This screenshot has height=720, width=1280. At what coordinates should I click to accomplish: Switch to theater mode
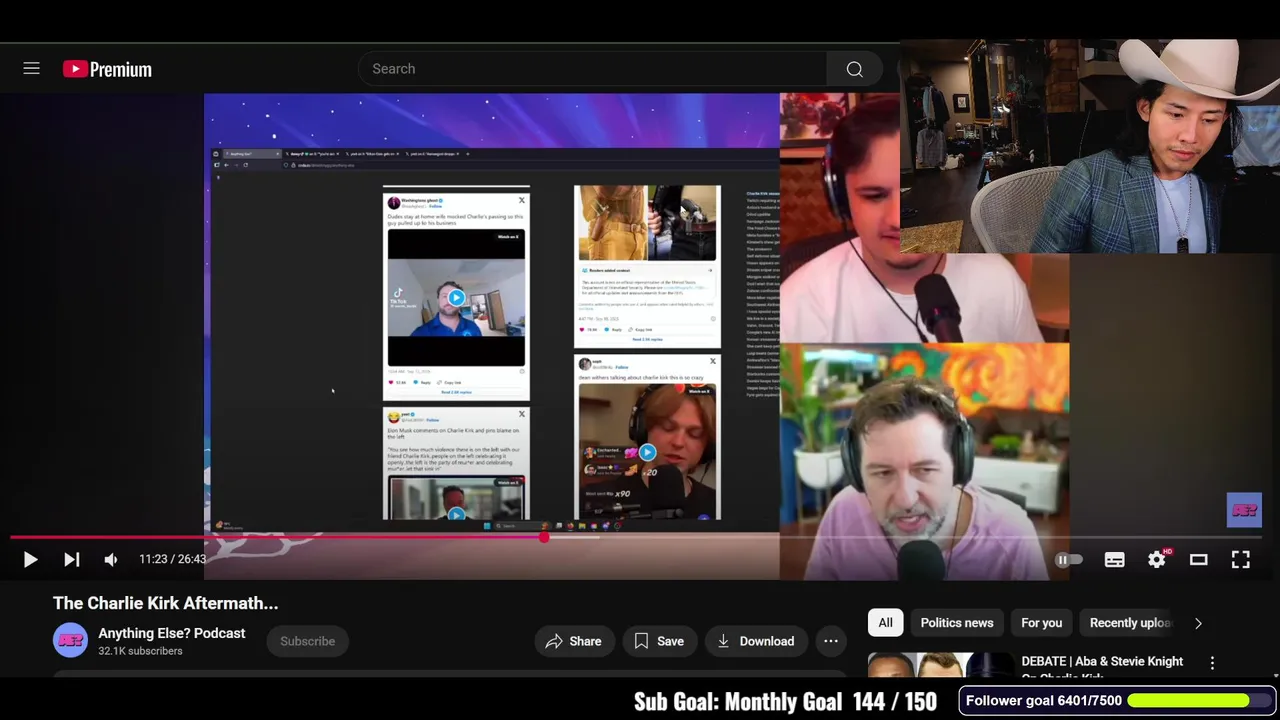click(1198, 560)
